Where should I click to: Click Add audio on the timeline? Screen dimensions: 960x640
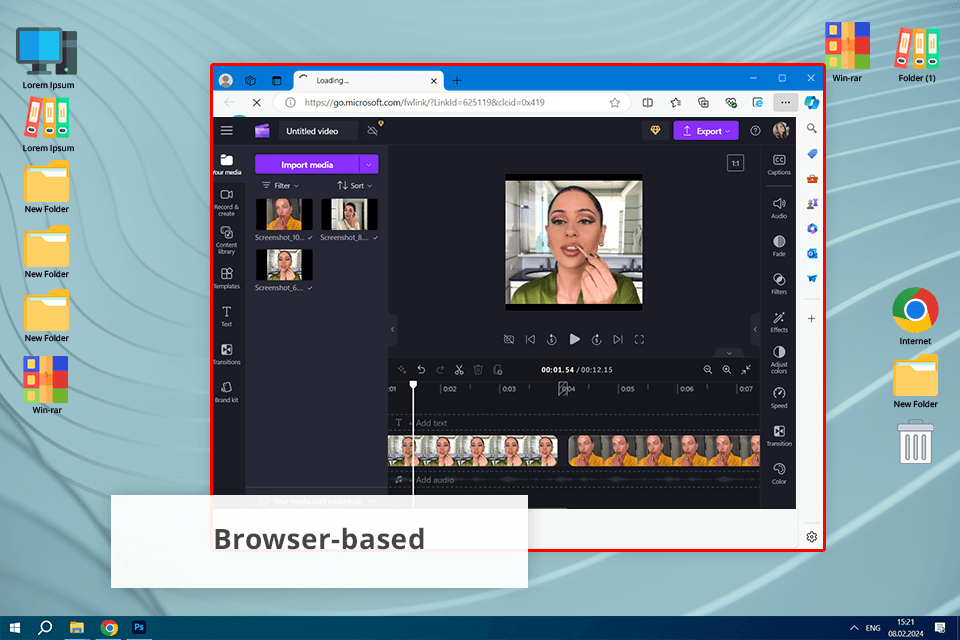tap(435, 480)
